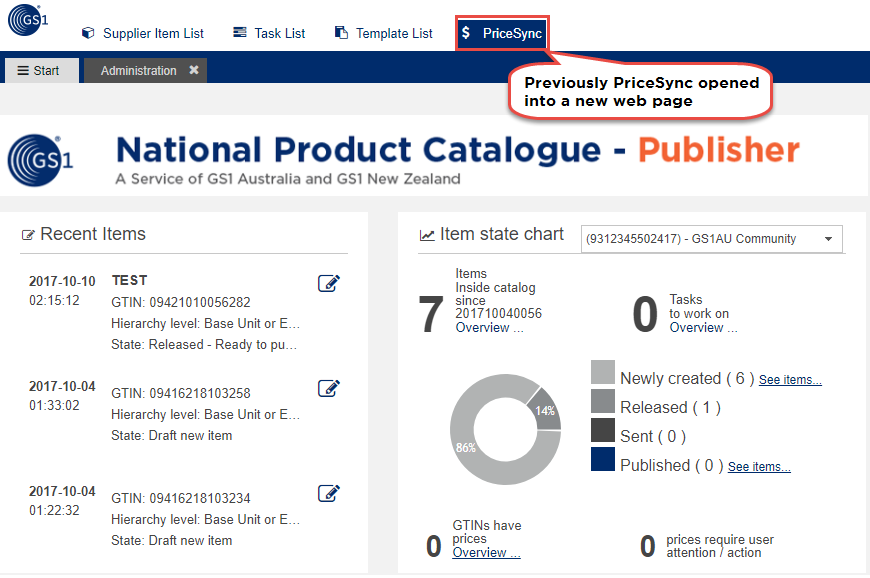Open the GS1AU Community dropdown
870x578 pixels.
(711, 239)
